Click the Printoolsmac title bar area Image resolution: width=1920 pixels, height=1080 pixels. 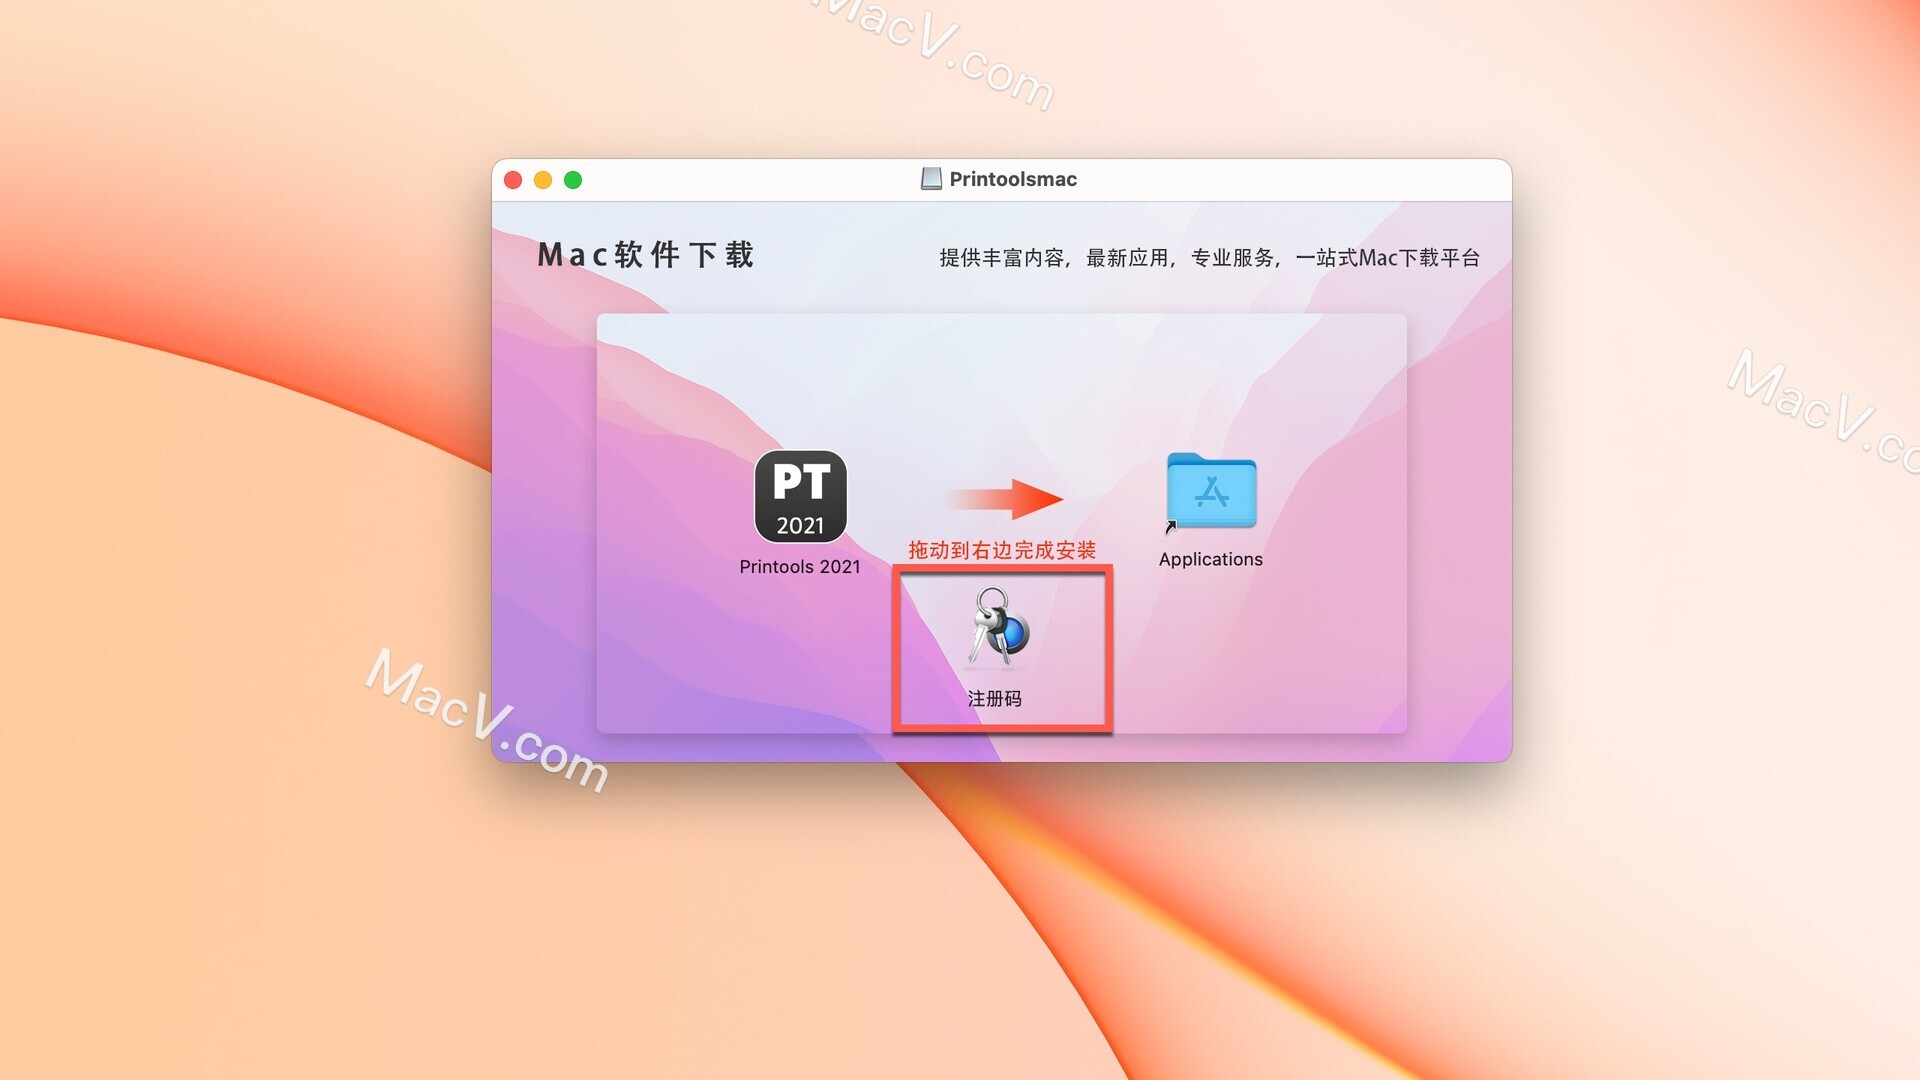coord(1007,179)
